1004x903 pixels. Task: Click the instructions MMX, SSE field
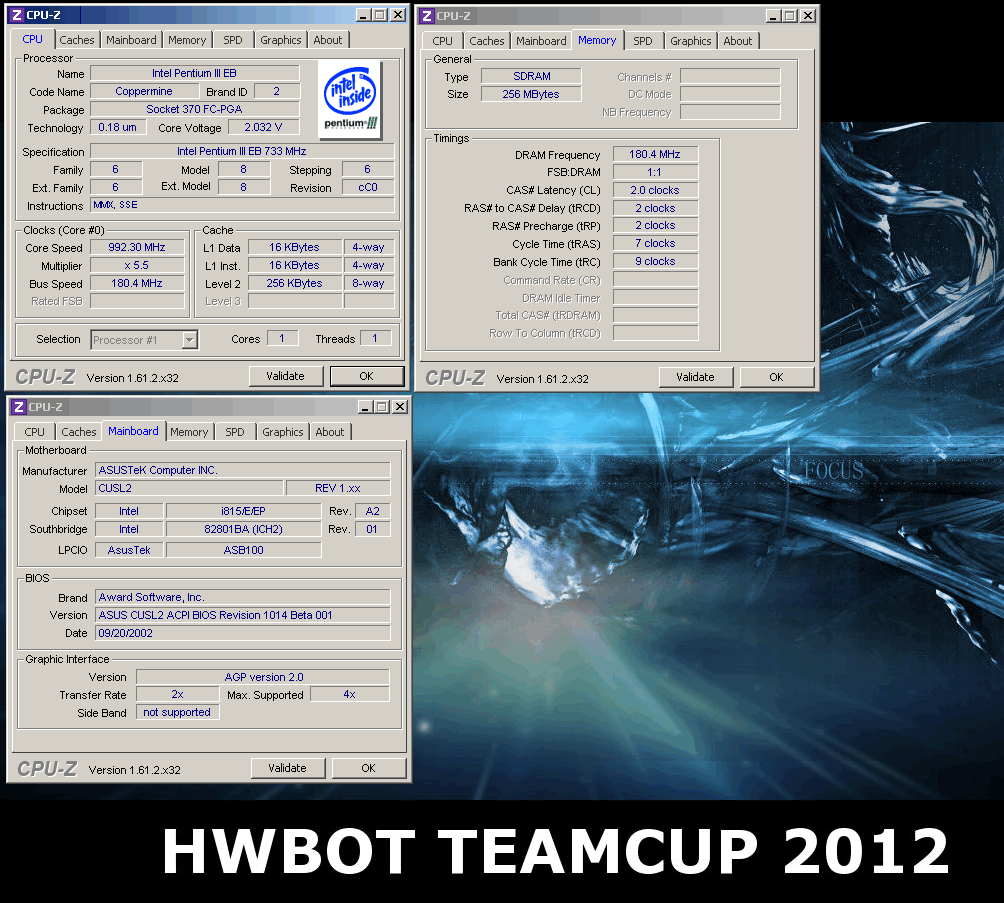[x=242, y=205]
